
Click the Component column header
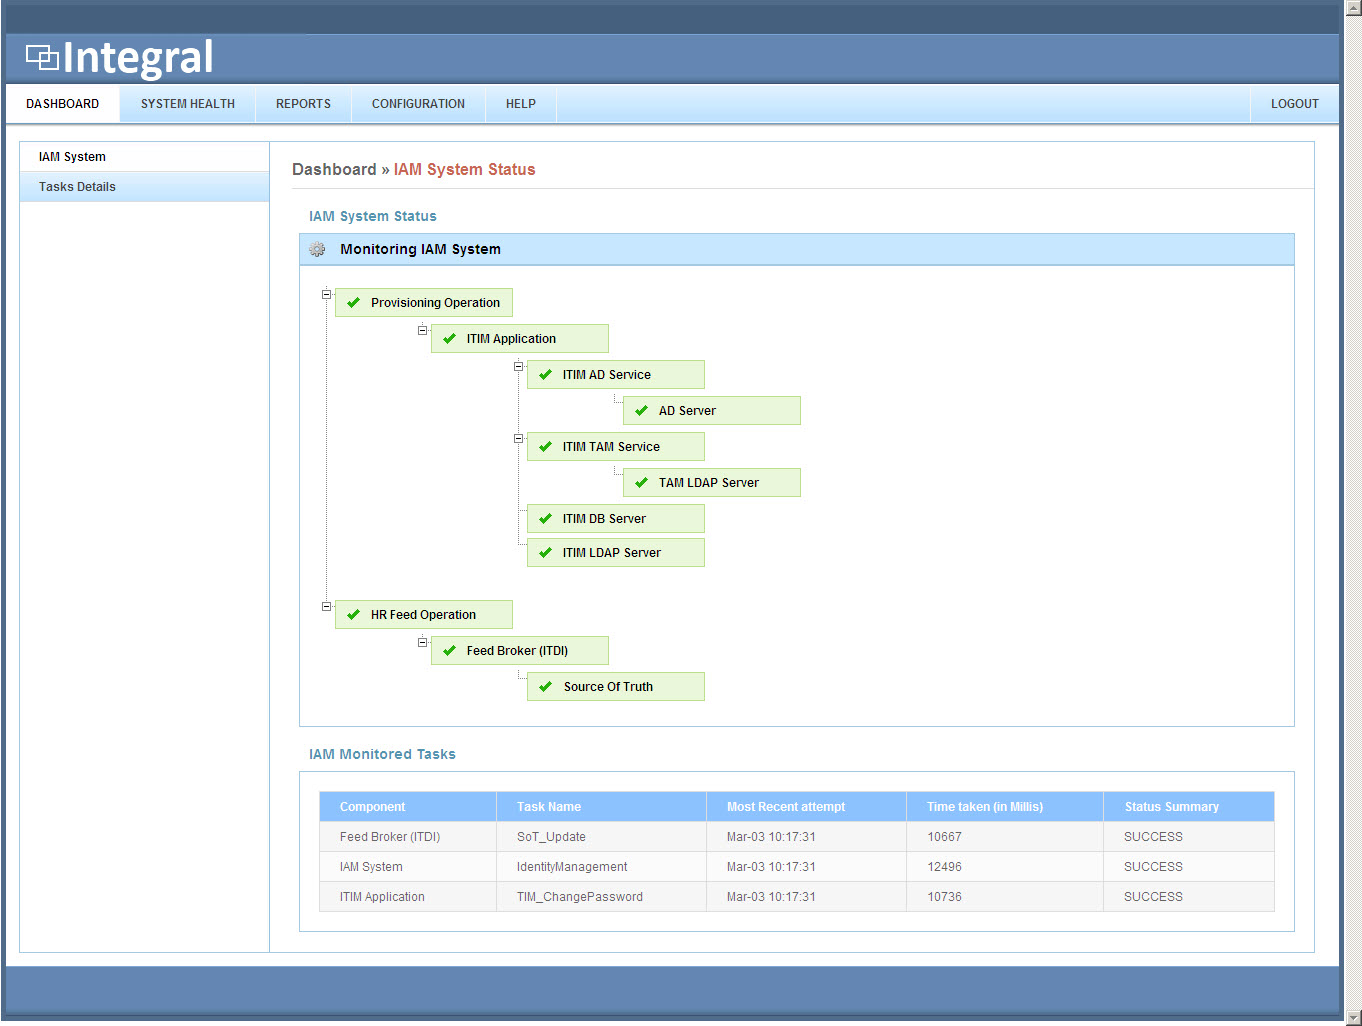pos(408,807)
